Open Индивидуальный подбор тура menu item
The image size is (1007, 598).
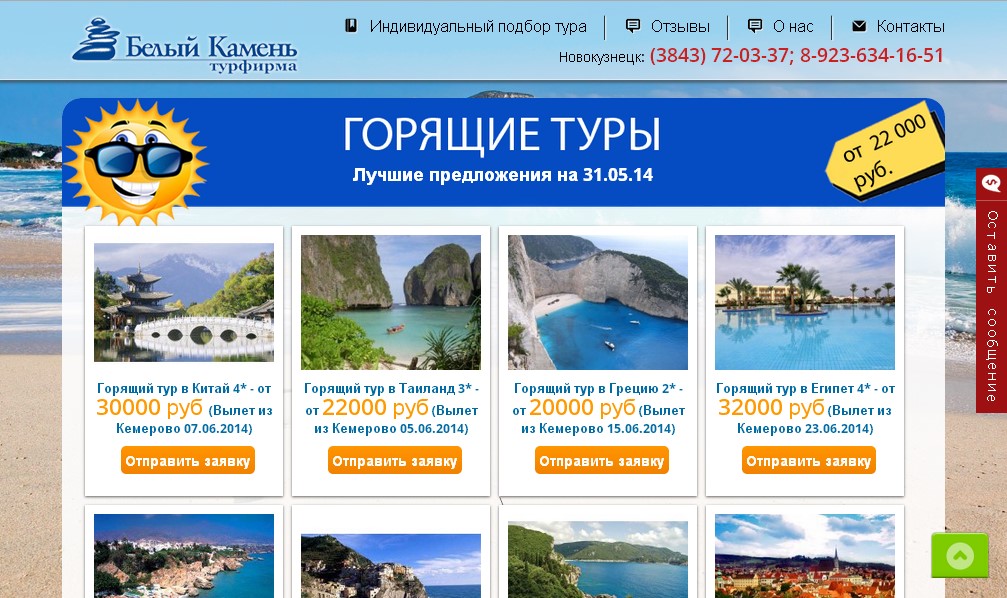[x=478, y=26]
